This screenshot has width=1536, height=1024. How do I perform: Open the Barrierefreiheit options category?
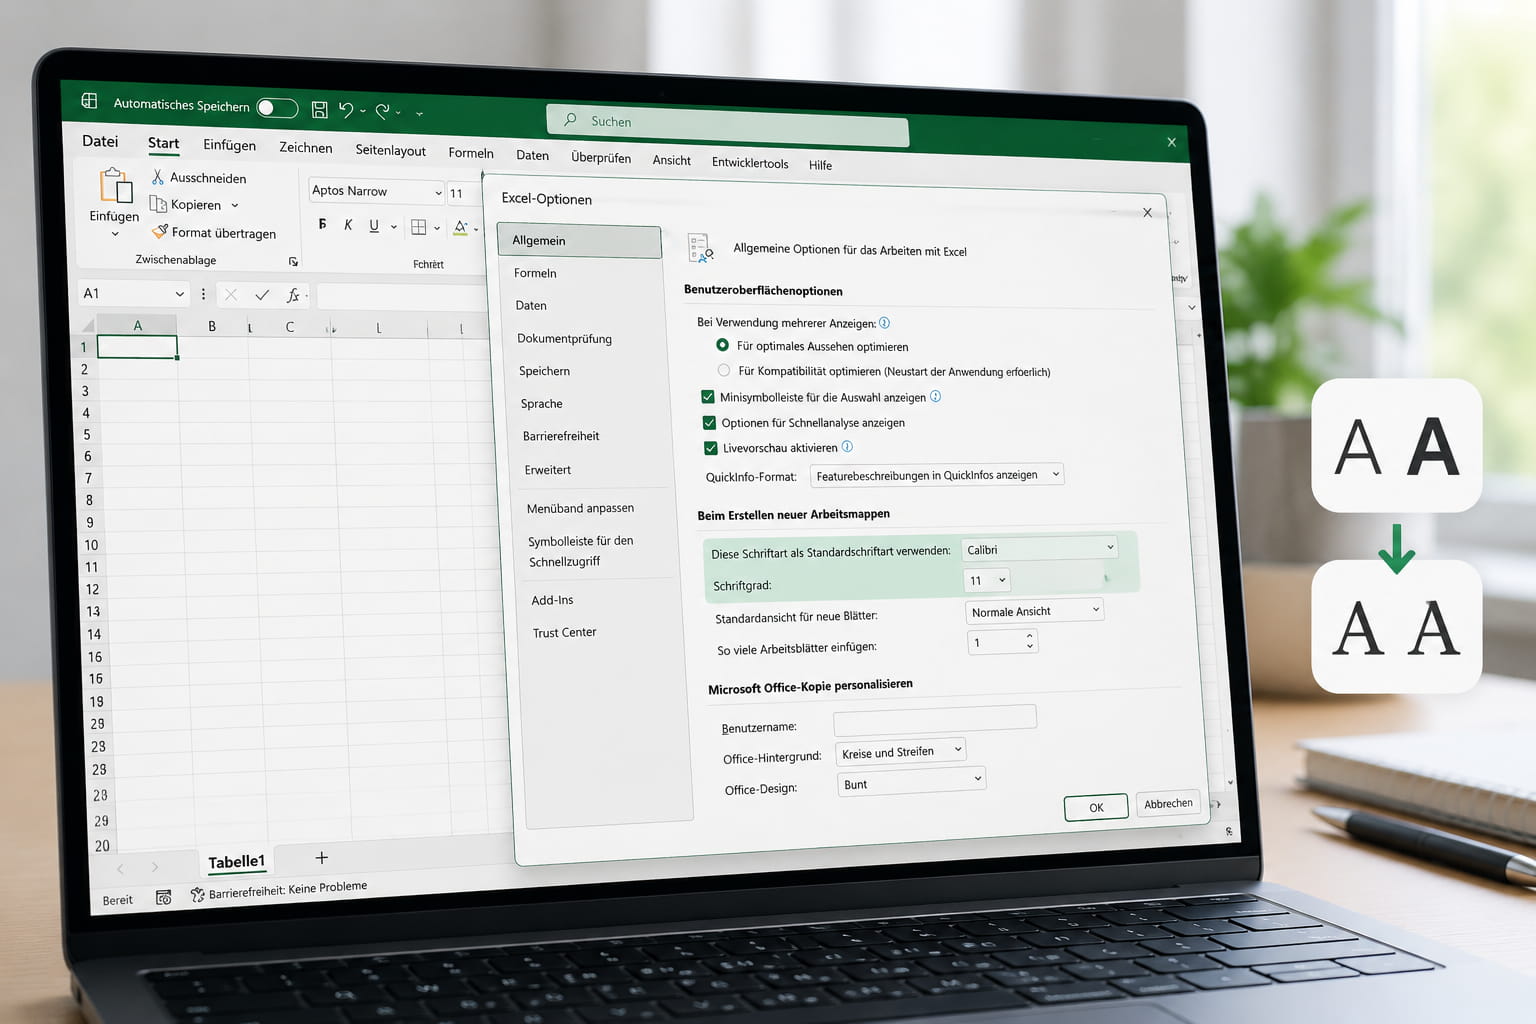coord(561,436)
